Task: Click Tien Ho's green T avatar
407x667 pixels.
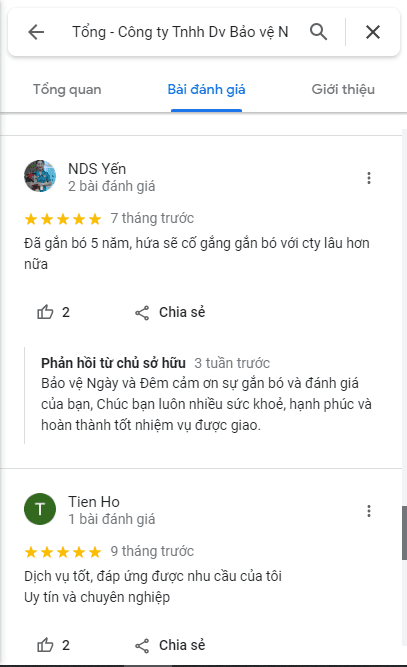Action: click(40, 509)
